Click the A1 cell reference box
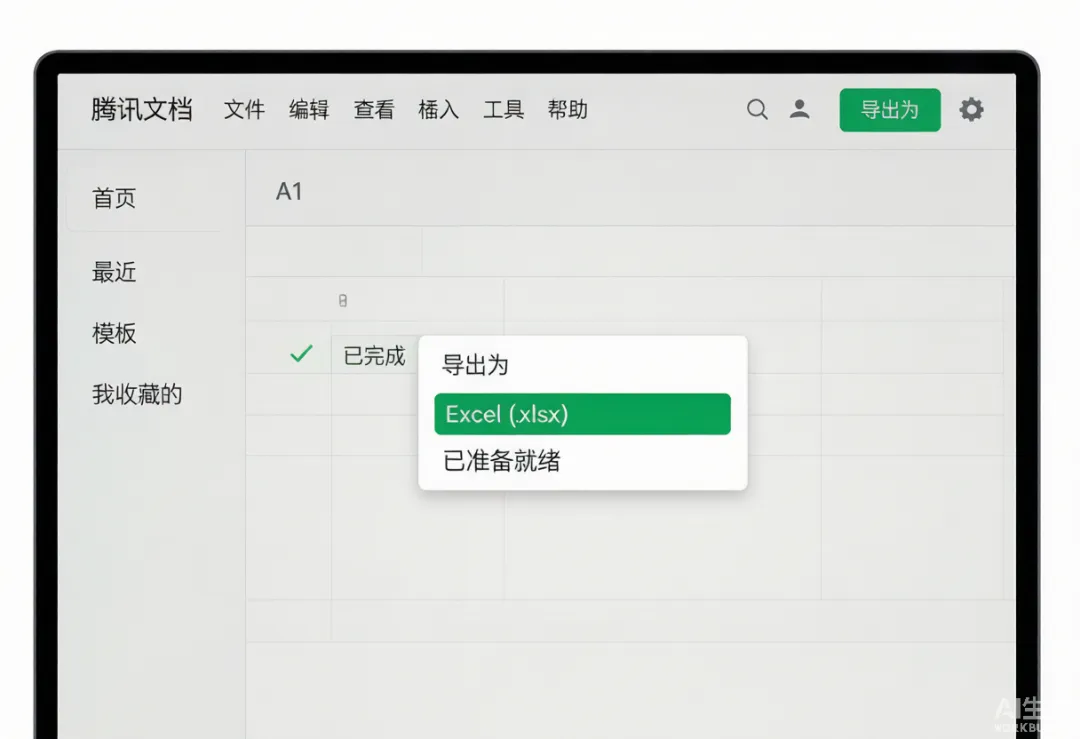The height and width of the screenshot is (739, 1080). click(x=289, y=191)
